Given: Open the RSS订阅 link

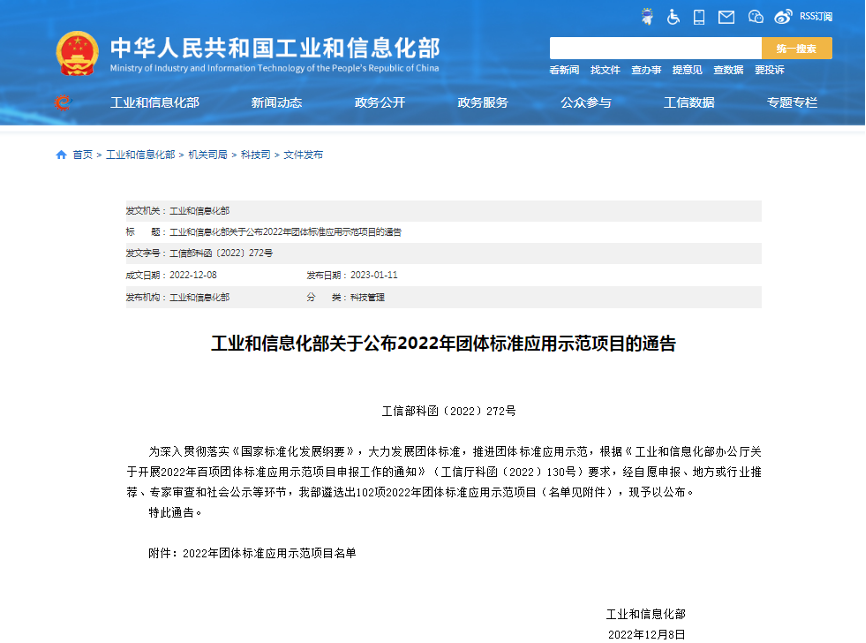Looking at the screenshot, I should point(816,17).
